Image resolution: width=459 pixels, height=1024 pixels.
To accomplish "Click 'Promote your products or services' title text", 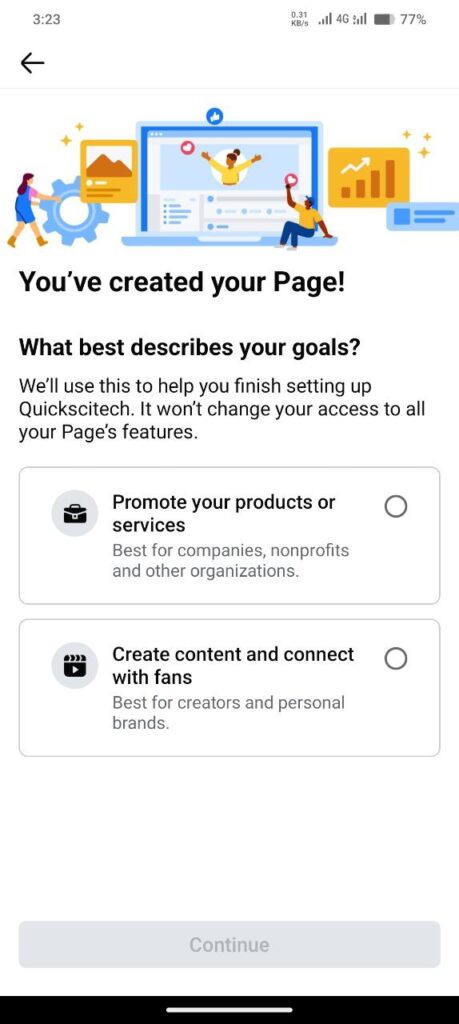I will [223, 513].
